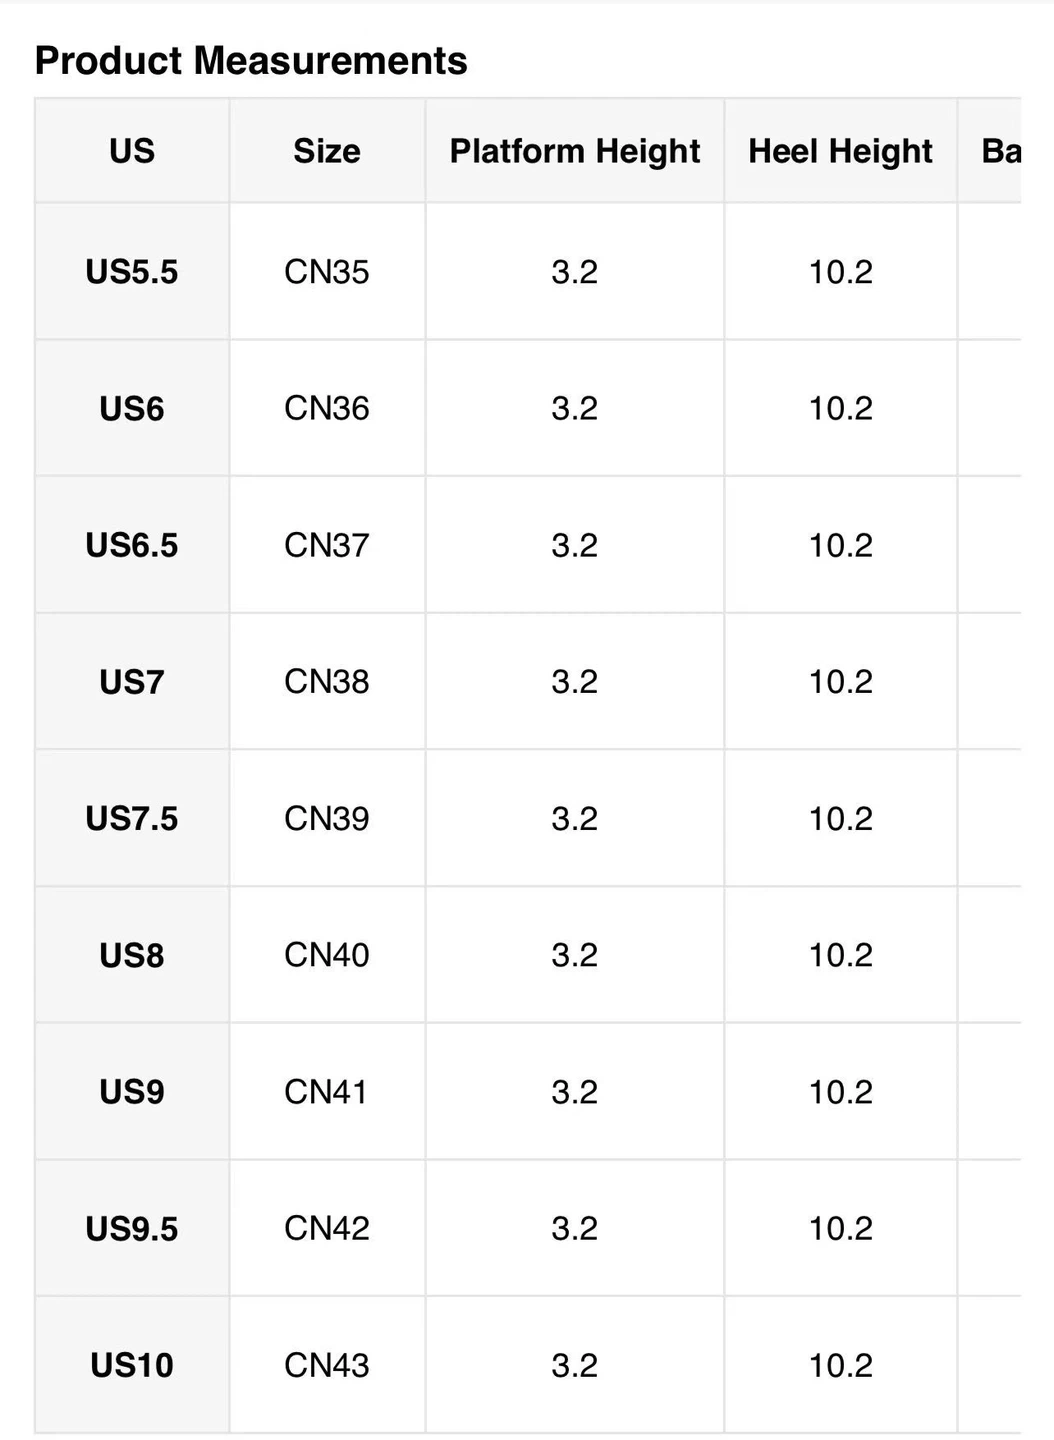
Task: Click the Product Measurements heading
Action: click(251, 61)
